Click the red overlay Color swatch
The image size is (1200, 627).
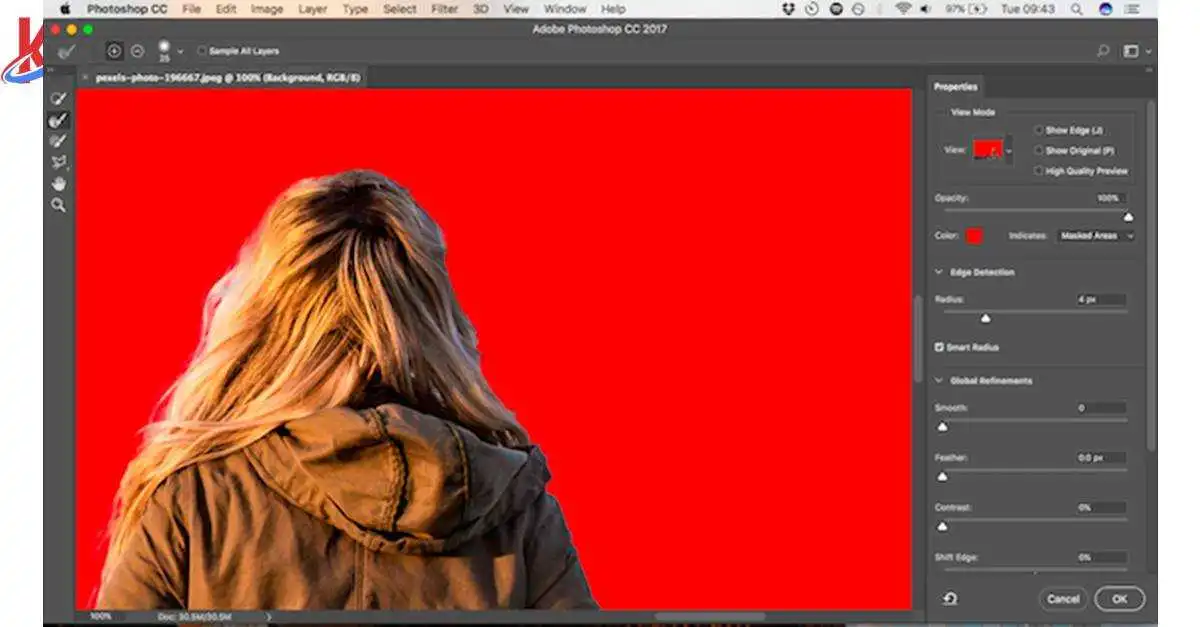coord(973,236)
